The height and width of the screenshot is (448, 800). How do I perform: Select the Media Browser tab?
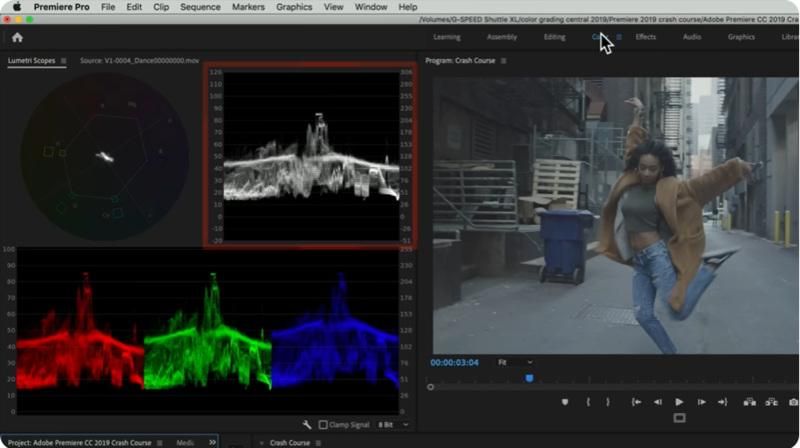tap(185, 443)
